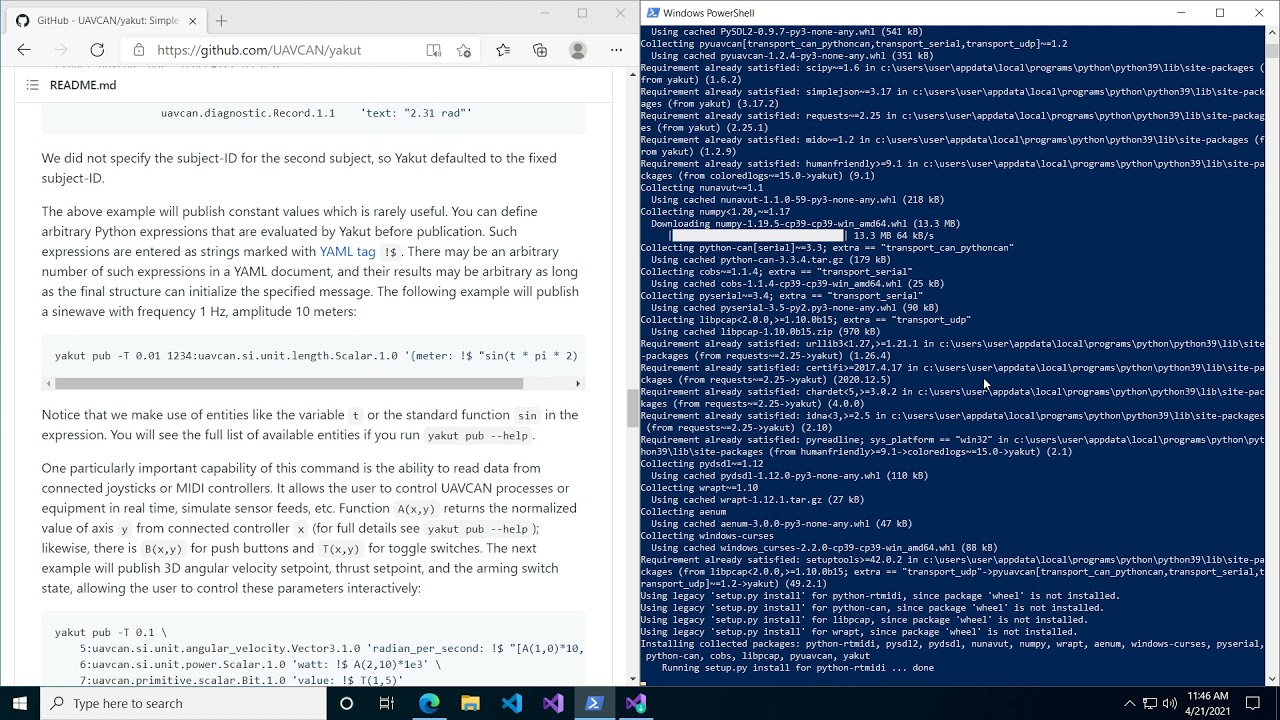1280x720 pixels.
Task: Click PowerShell scrollbar up arrow
Action: pyautogui.click(x=1272, y=33)
